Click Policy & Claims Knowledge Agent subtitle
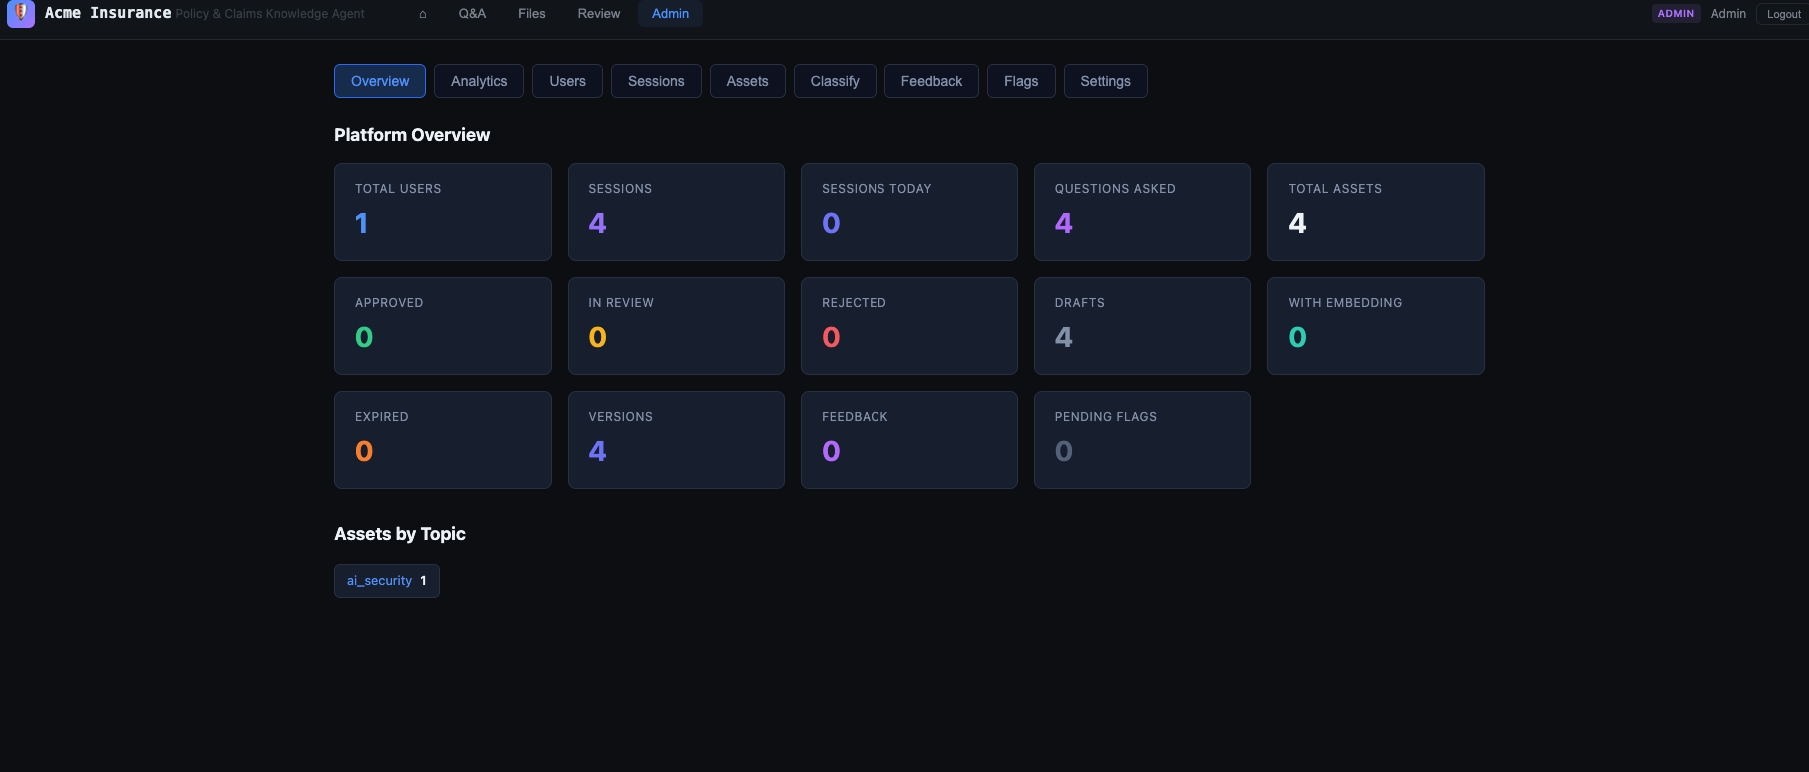 [270, 14]
